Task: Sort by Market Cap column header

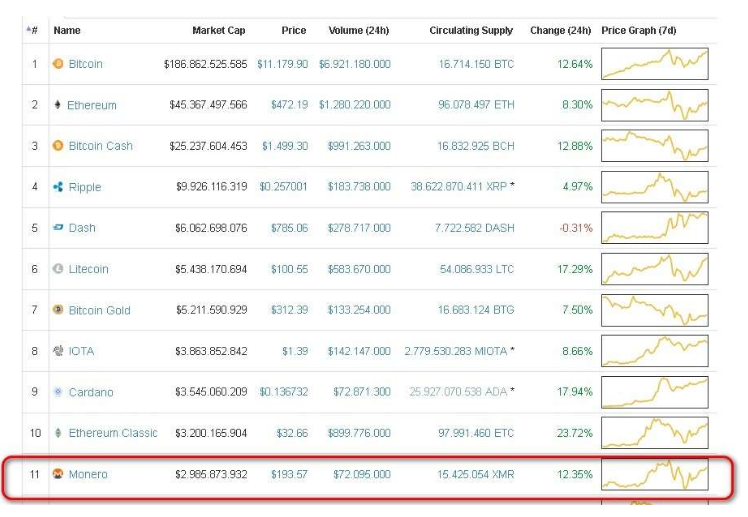Action: [218, 31]
